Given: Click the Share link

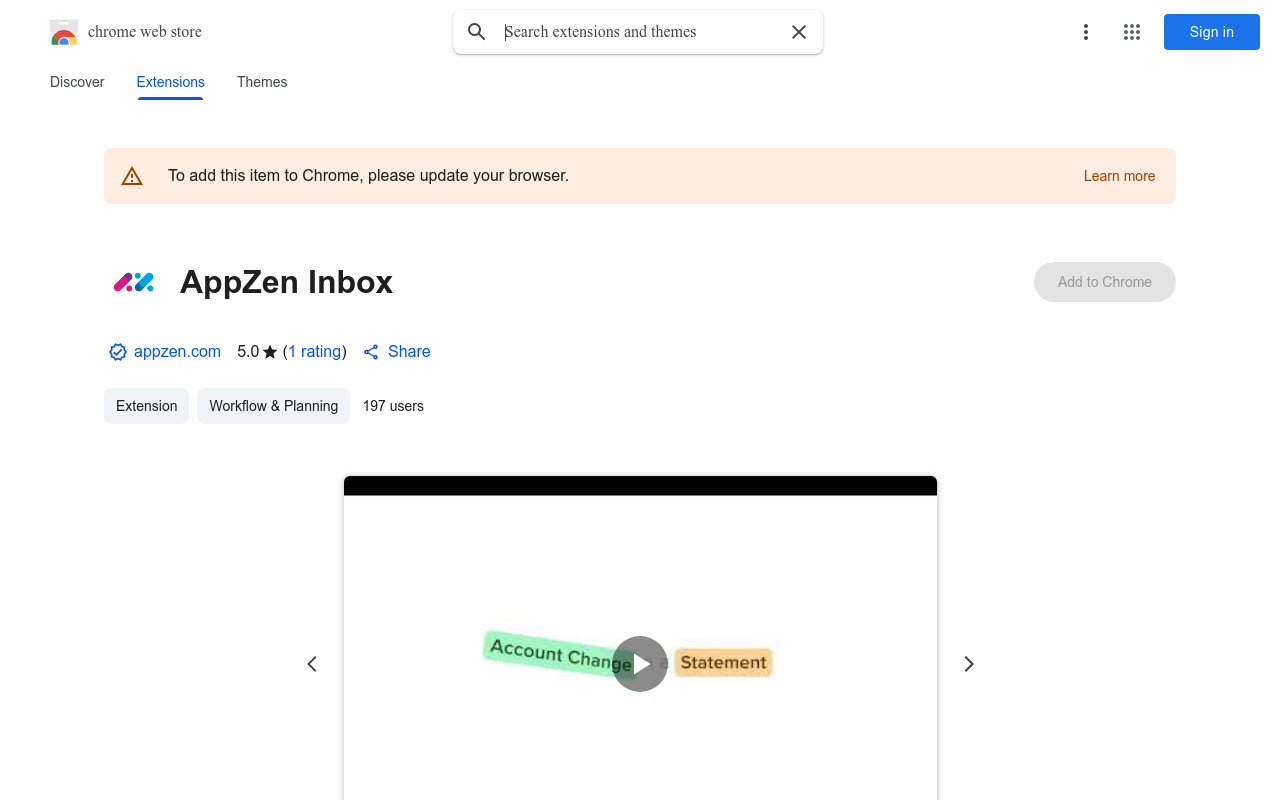Looking at the screenshot, I should (397, 352).
